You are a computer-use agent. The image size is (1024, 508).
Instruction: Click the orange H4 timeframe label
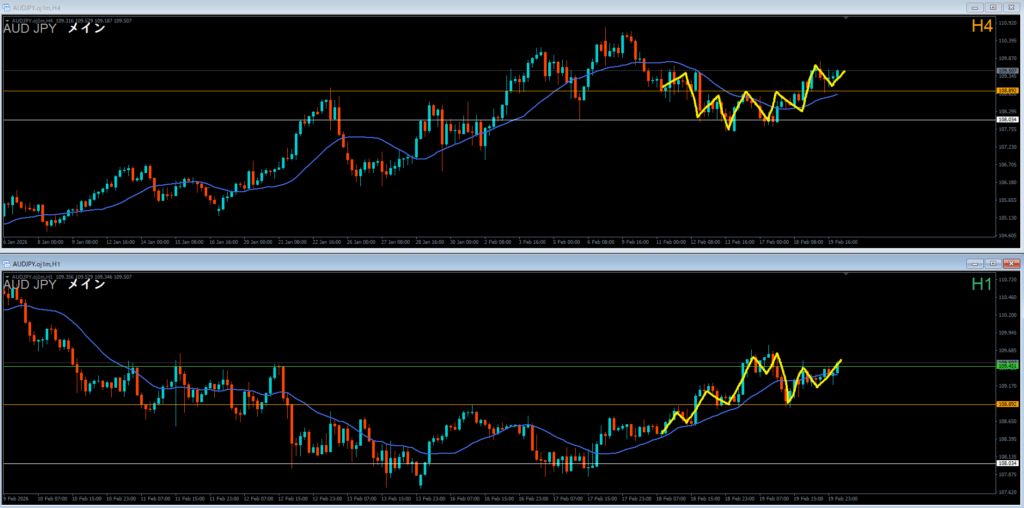pos(981,27)
